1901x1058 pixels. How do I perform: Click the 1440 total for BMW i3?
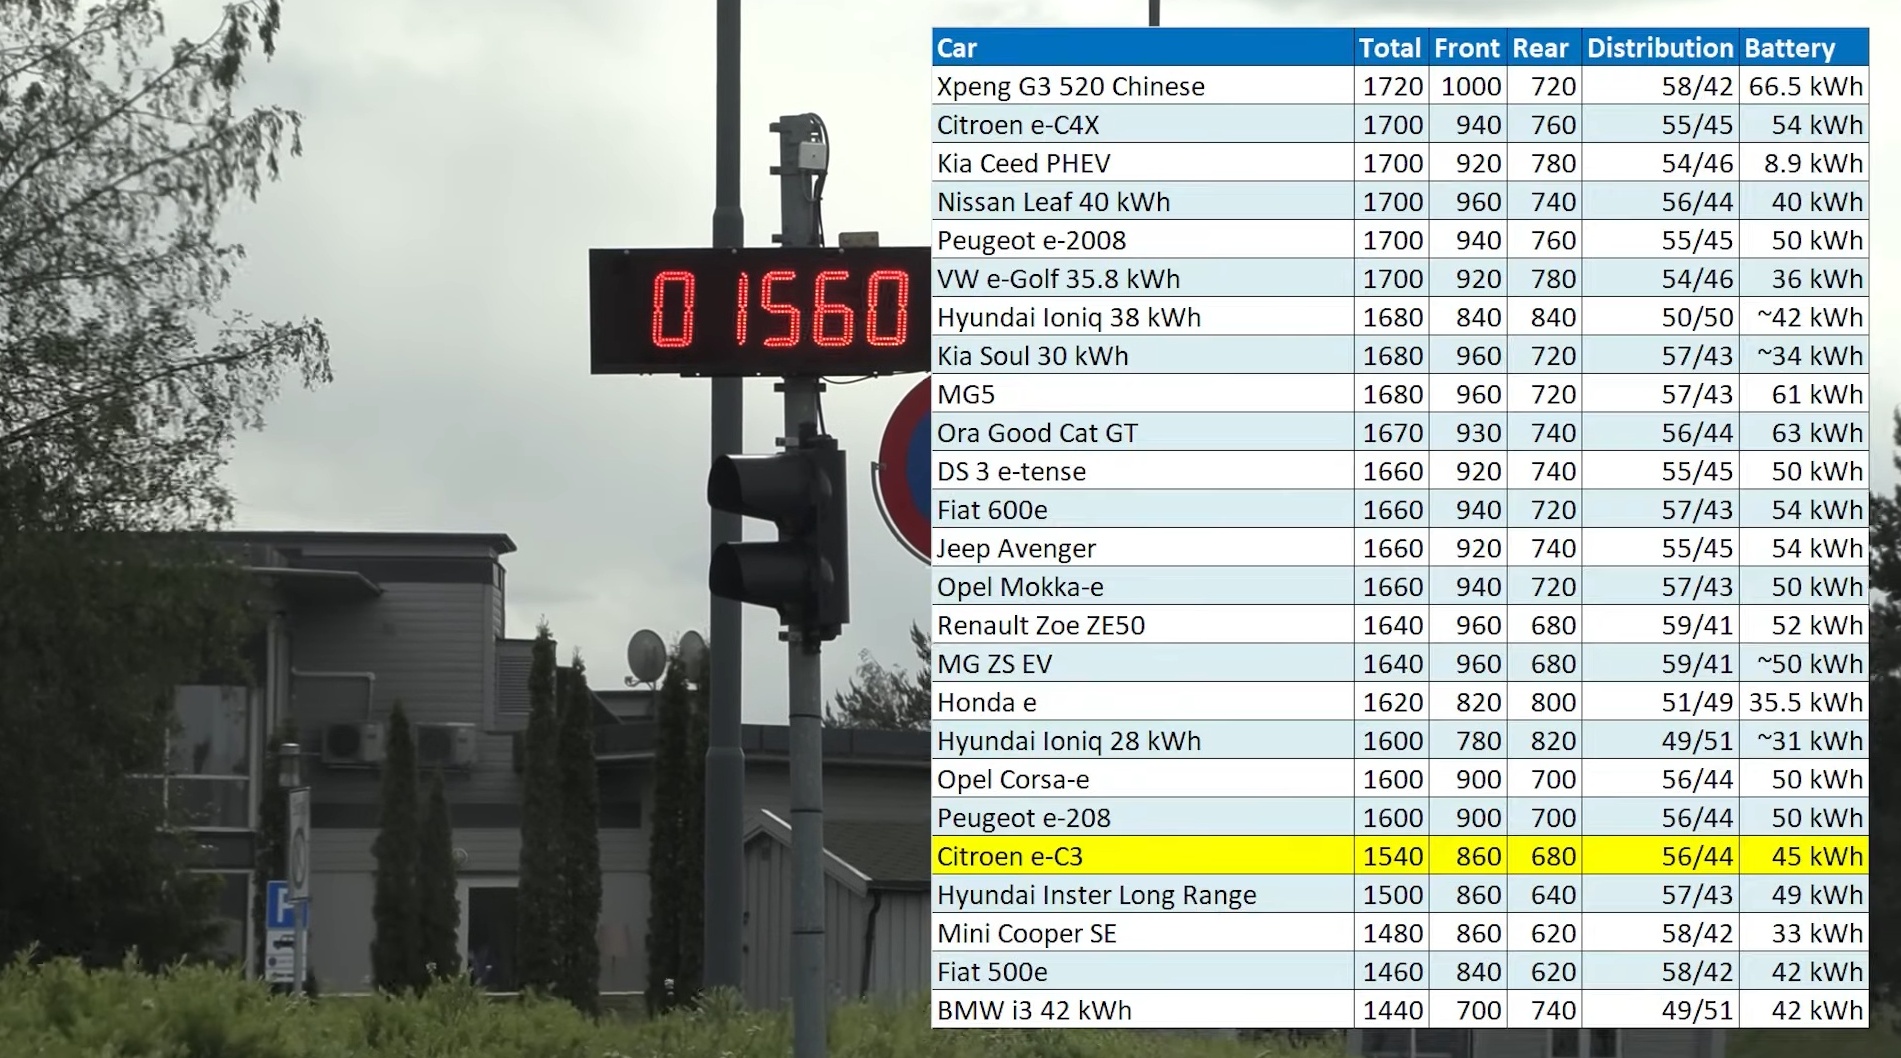[x=1392, y=1010]
